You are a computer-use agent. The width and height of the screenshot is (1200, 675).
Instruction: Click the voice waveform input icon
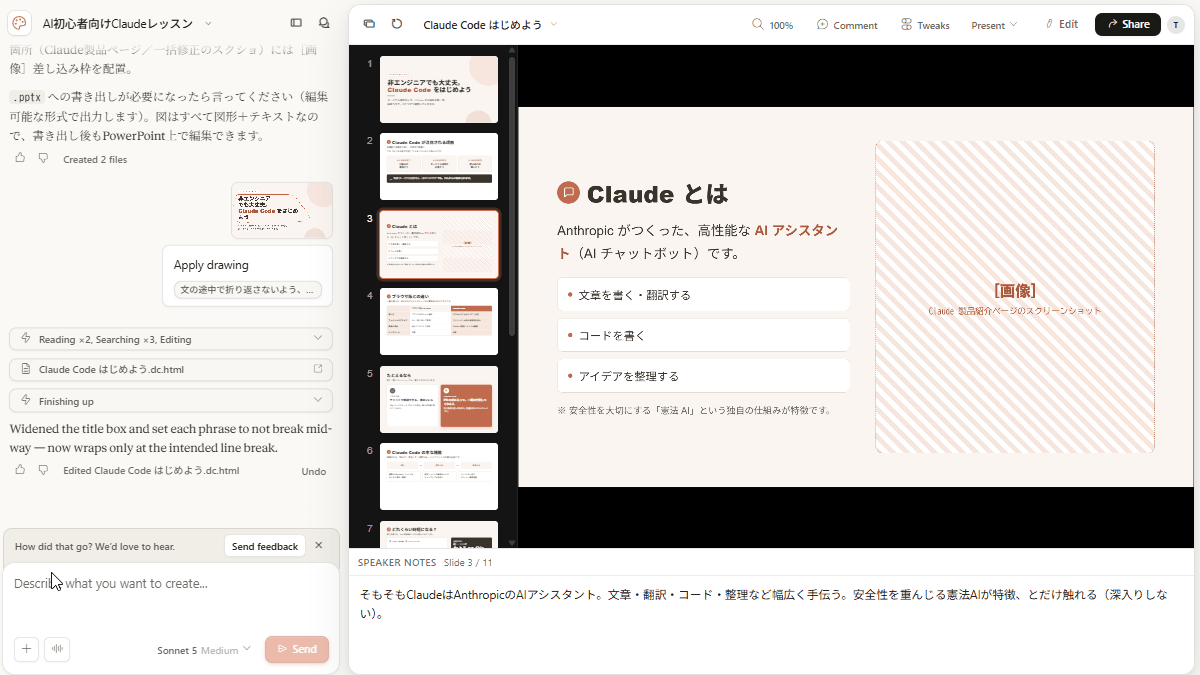(57, 649)
